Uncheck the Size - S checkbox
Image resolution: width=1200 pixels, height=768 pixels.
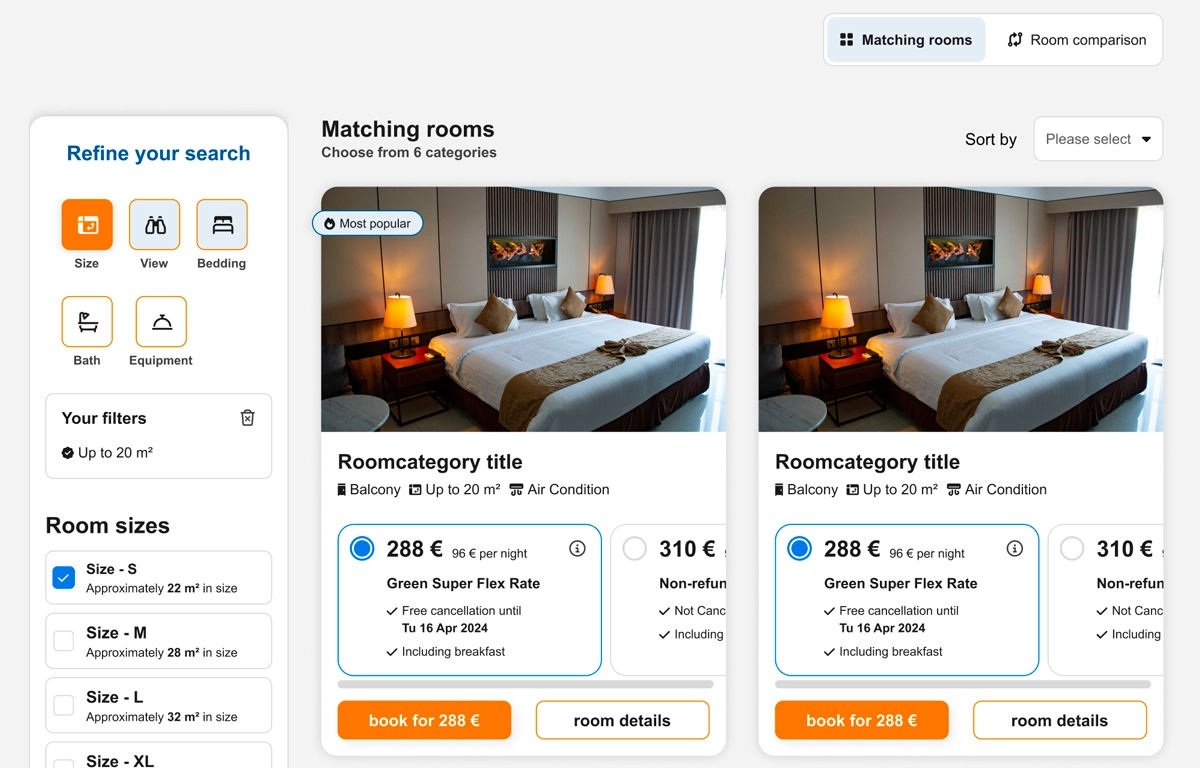click(64, 577)
